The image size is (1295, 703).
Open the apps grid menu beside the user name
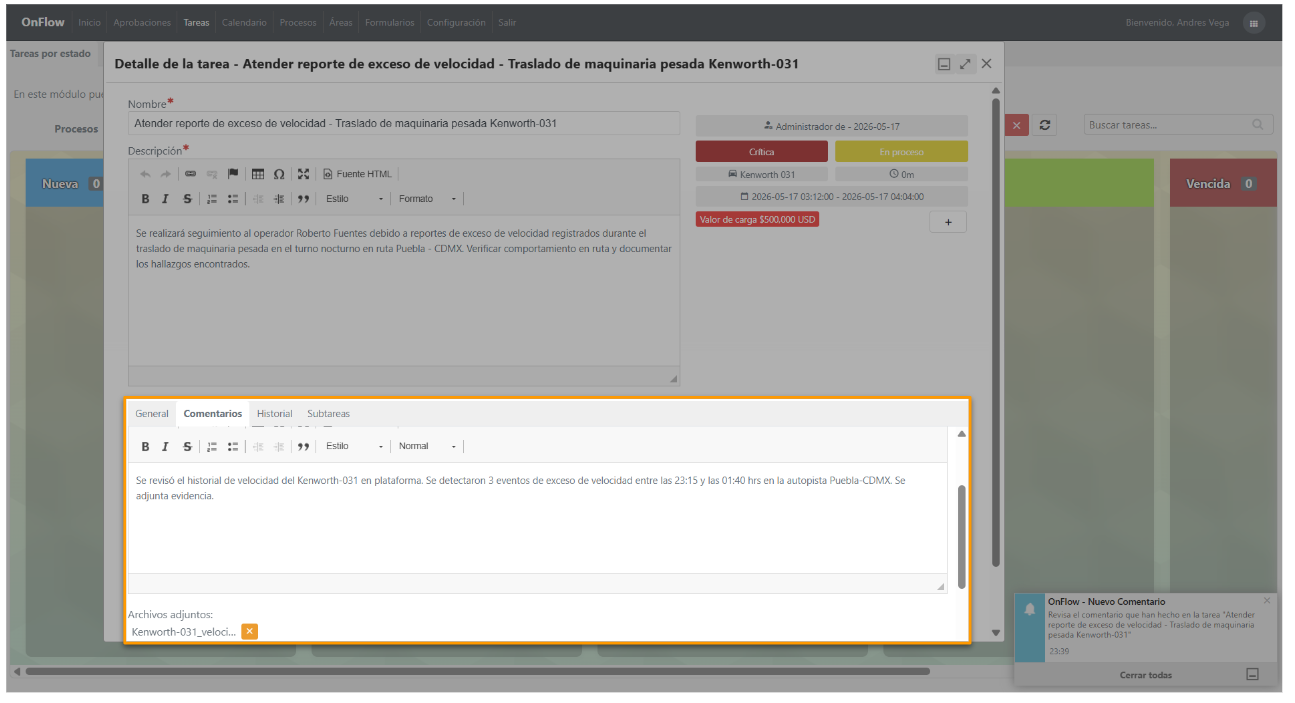pyautogui.click(x=1254, y=23)
